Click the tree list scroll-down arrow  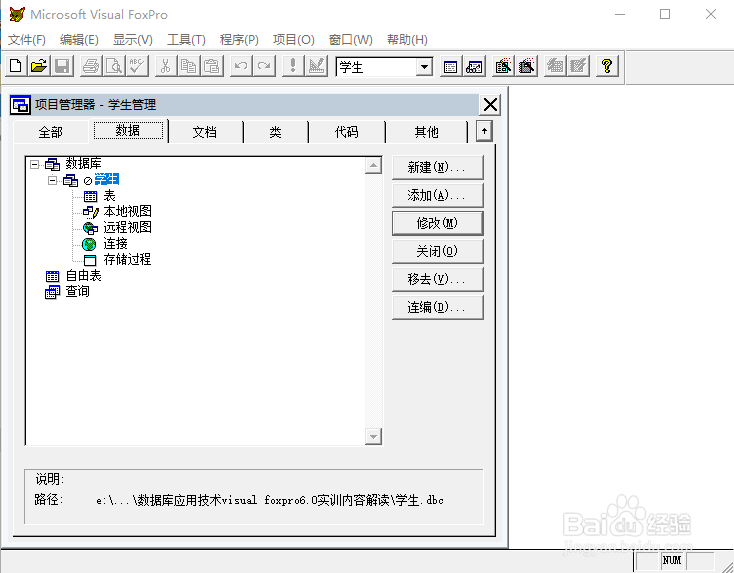tap(373, 436)
